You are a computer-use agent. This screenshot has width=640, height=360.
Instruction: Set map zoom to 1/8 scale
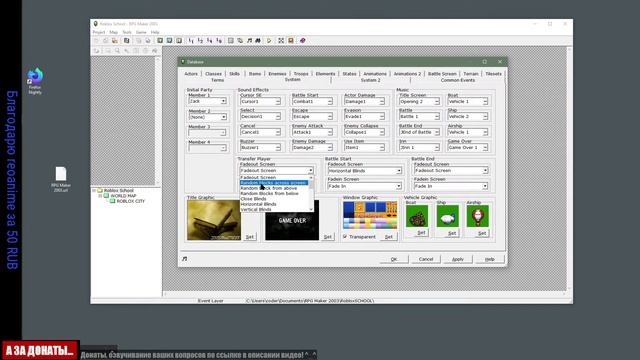click(219, 40)
